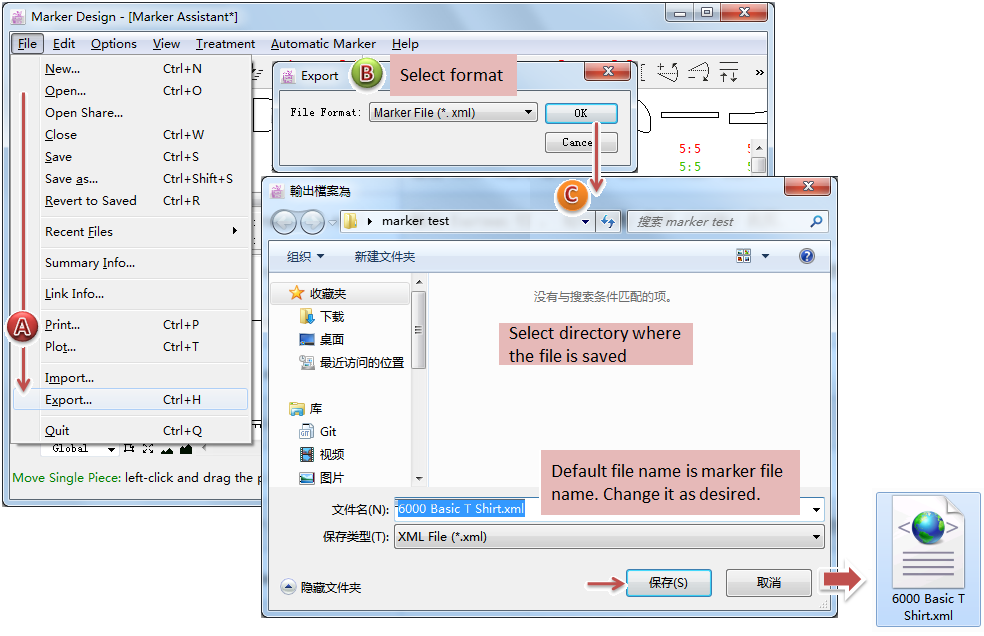Open the Recent Files submenu
This screenshot has width=984, height=636.
coord(79,232)
